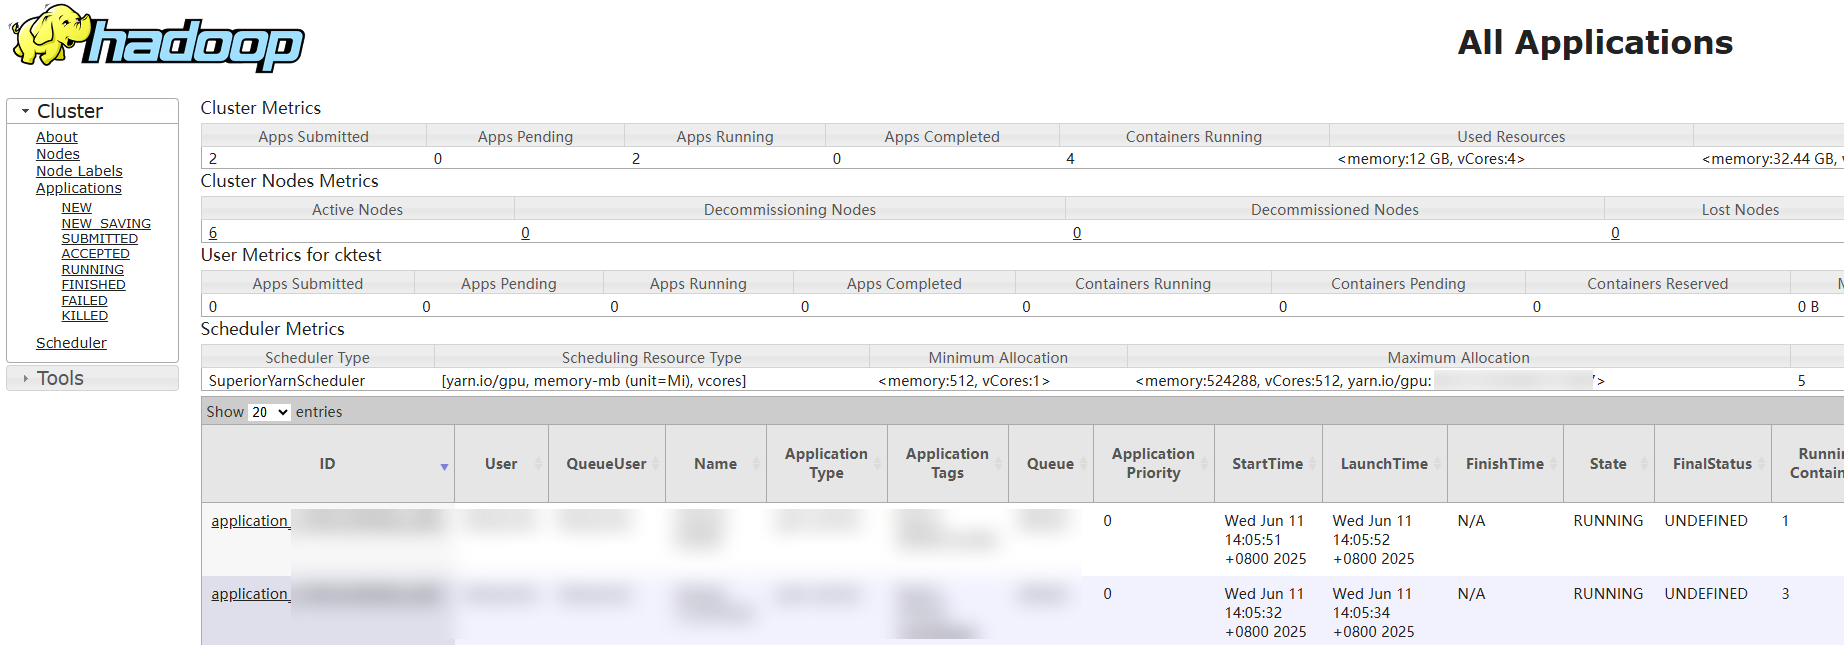Viewport: 1844px width, 645px height.
Task: Click the Cluster Metrics heading
Action: [x=261, y=108]
